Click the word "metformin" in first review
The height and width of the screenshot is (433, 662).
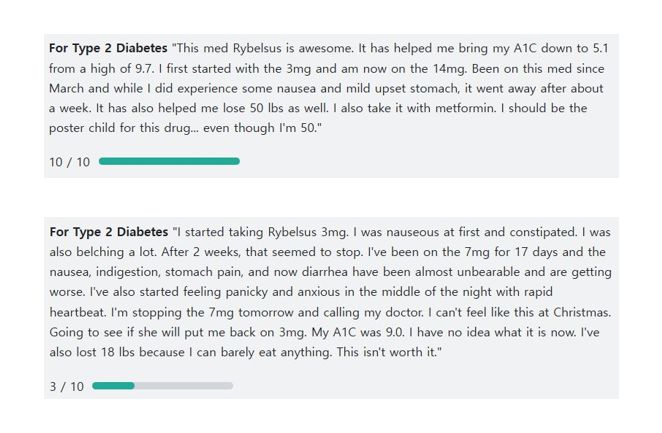point(466,108)
